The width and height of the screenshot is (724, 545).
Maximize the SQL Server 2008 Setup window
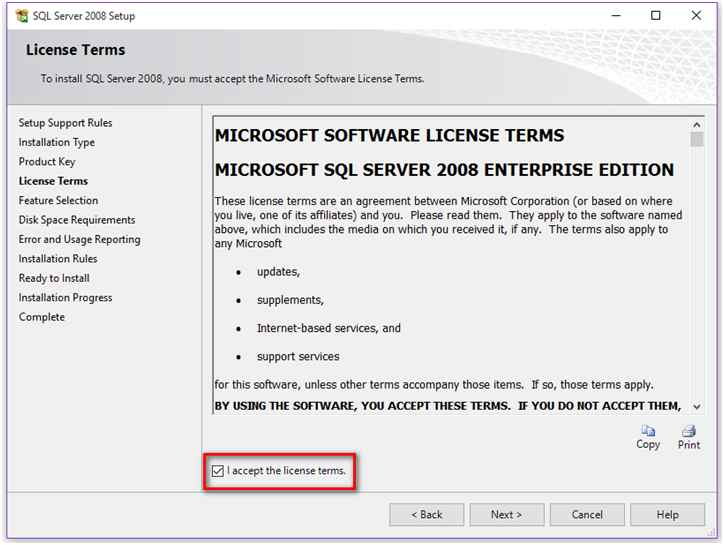[x=656, y=16]
